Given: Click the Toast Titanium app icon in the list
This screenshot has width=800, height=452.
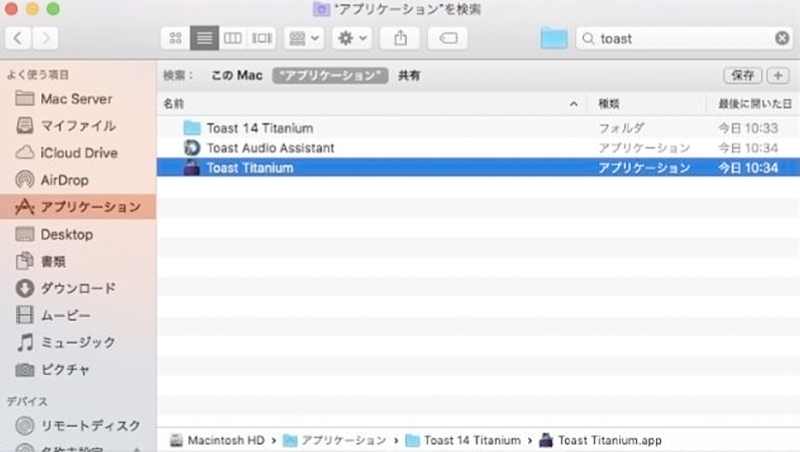Looking at the screenshot, I should pyautogui.click(x=192, y=168).
